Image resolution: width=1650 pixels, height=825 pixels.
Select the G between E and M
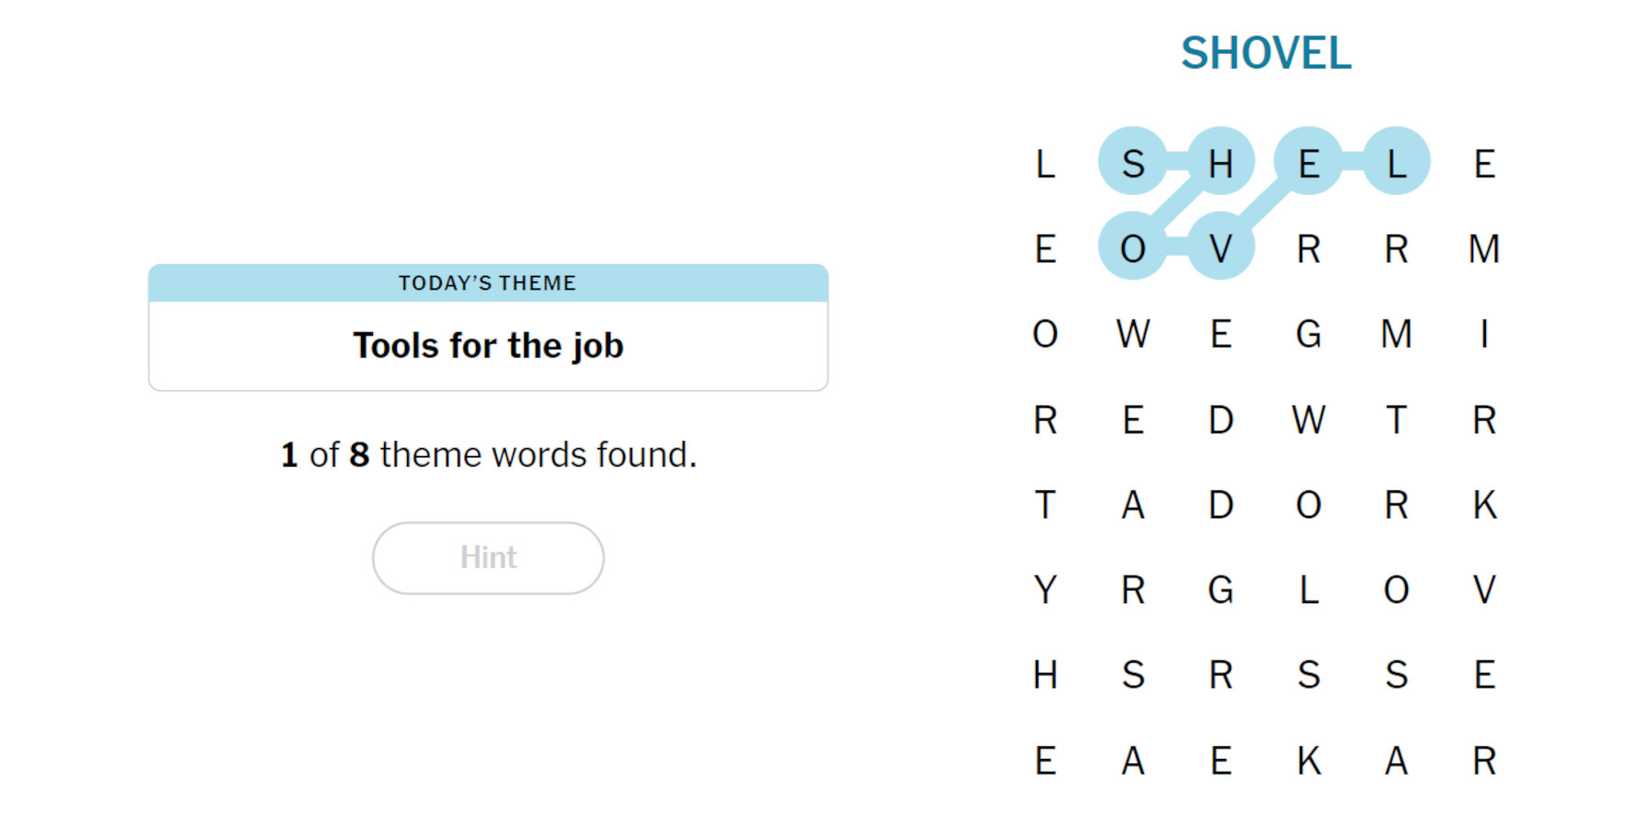pos(1308,334)
